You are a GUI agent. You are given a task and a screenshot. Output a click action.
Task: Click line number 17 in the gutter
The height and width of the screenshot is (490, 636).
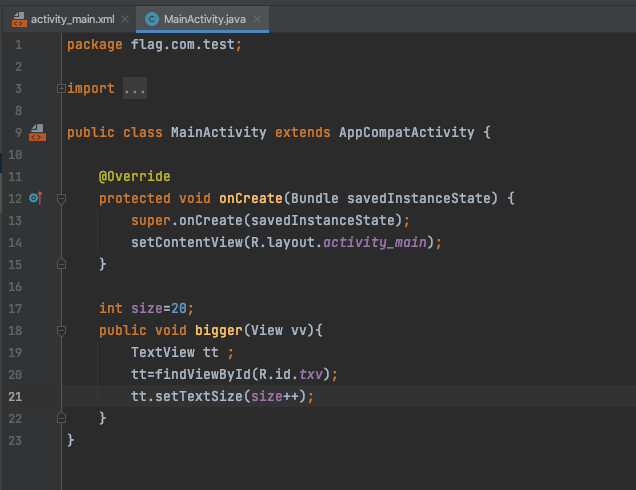14,309
